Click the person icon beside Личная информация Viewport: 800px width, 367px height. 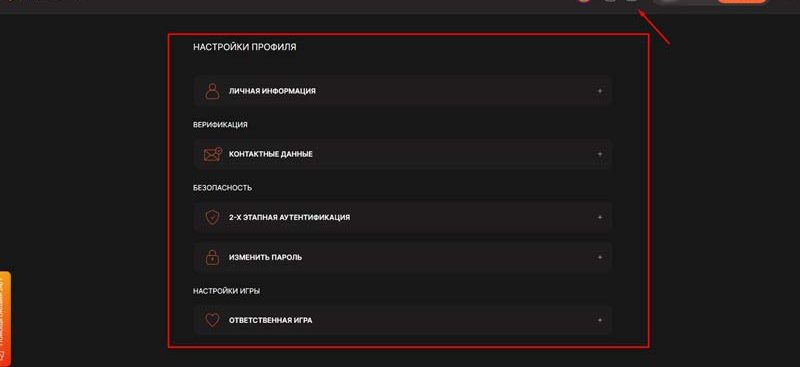tap(212, 91)
